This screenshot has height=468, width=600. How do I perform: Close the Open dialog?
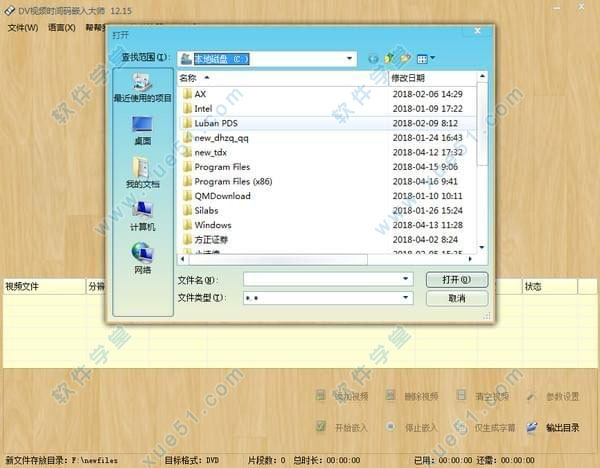(478, 31)
